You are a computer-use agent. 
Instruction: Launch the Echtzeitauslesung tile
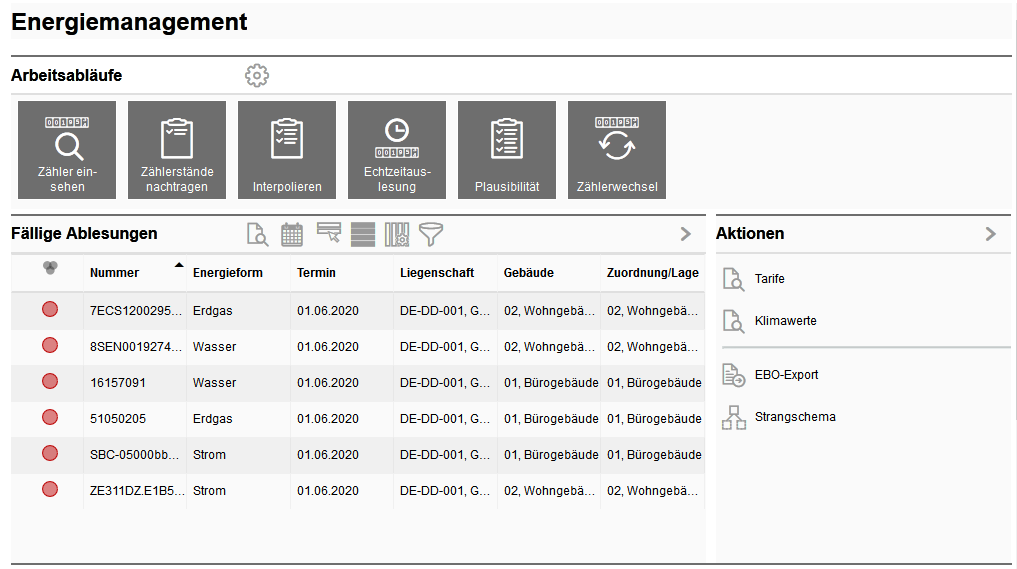pos(397,150)
